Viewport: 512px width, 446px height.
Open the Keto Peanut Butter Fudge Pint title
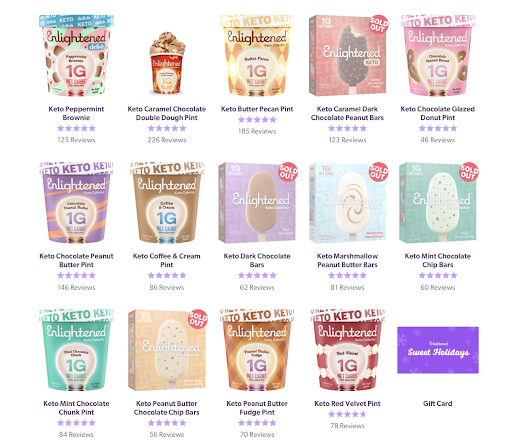pyautogui.click(x=257, y=408)
